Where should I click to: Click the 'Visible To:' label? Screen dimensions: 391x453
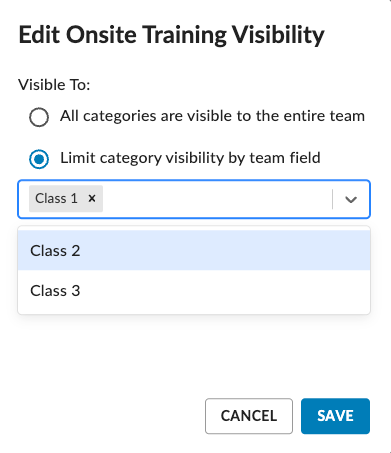coord(54,85)
